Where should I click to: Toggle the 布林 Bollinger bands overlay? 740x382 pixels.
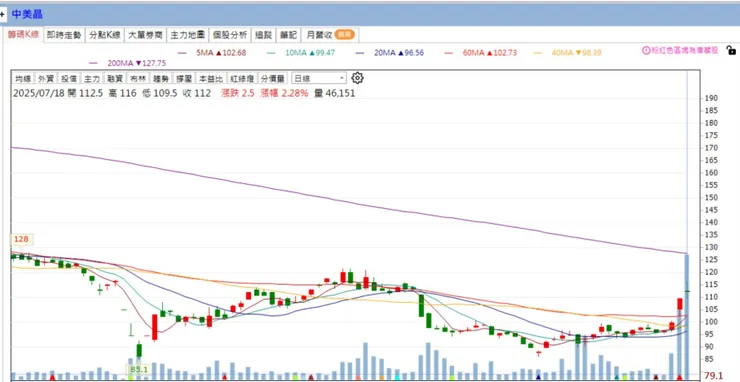138,78
